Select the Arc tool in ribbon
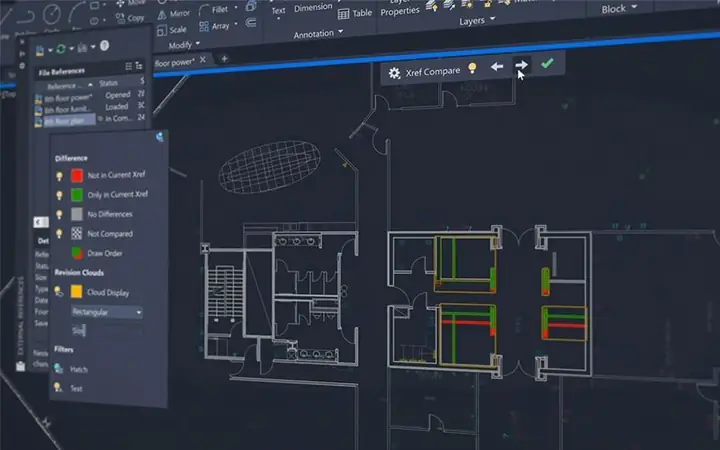Screen dimensions: 720x450 pyautogui.click(x=76, y=11)
